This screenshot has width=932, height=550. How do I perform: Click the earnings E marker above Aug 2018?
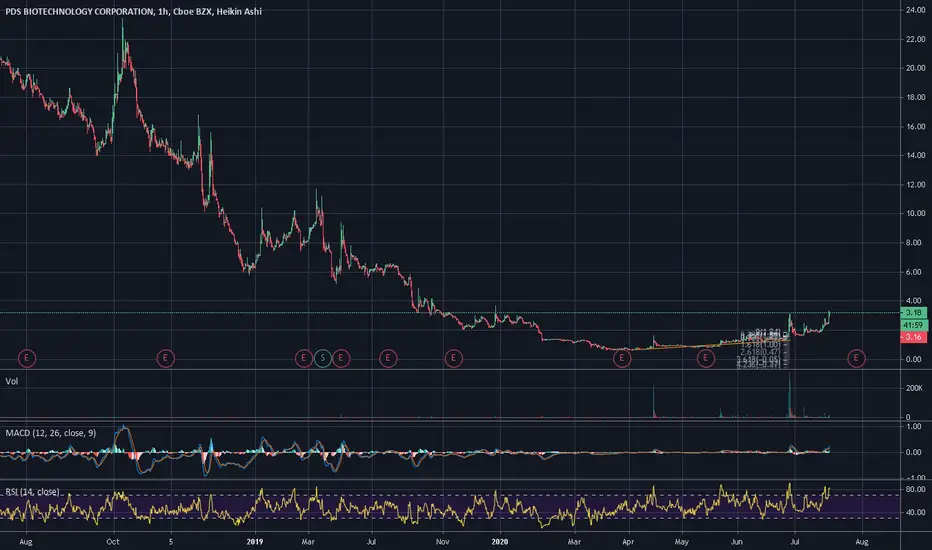pos(27,358)
